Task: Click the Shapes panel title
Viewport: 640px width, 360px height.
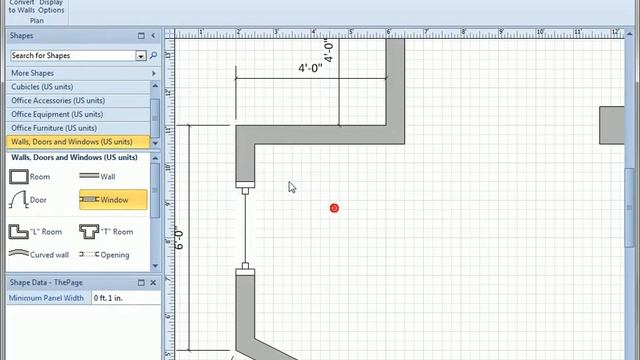Action: point(21,36)
